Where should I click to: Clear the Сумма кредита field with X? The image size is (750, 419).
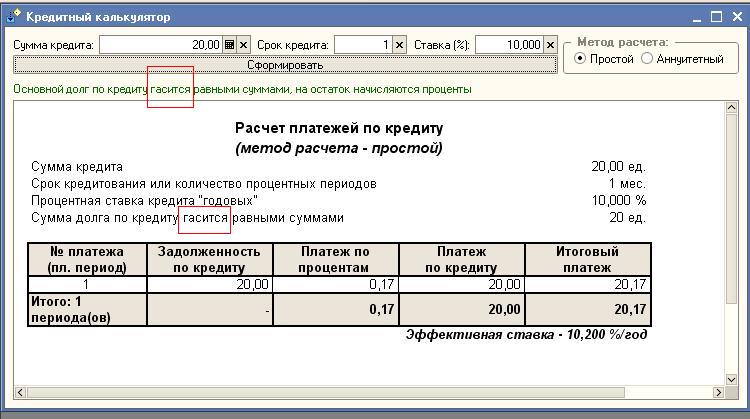tap(243, 45)
